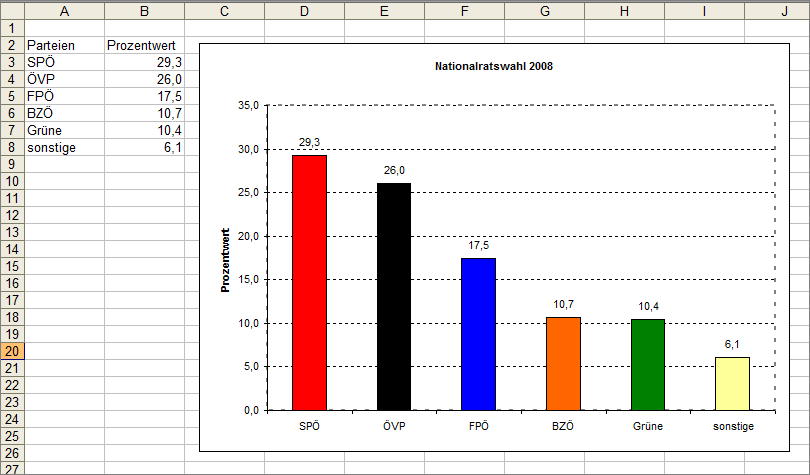Viewport: 810px width, 475px height.
Task: Click the blue FPÖ bar
Action: click(478, 334)
